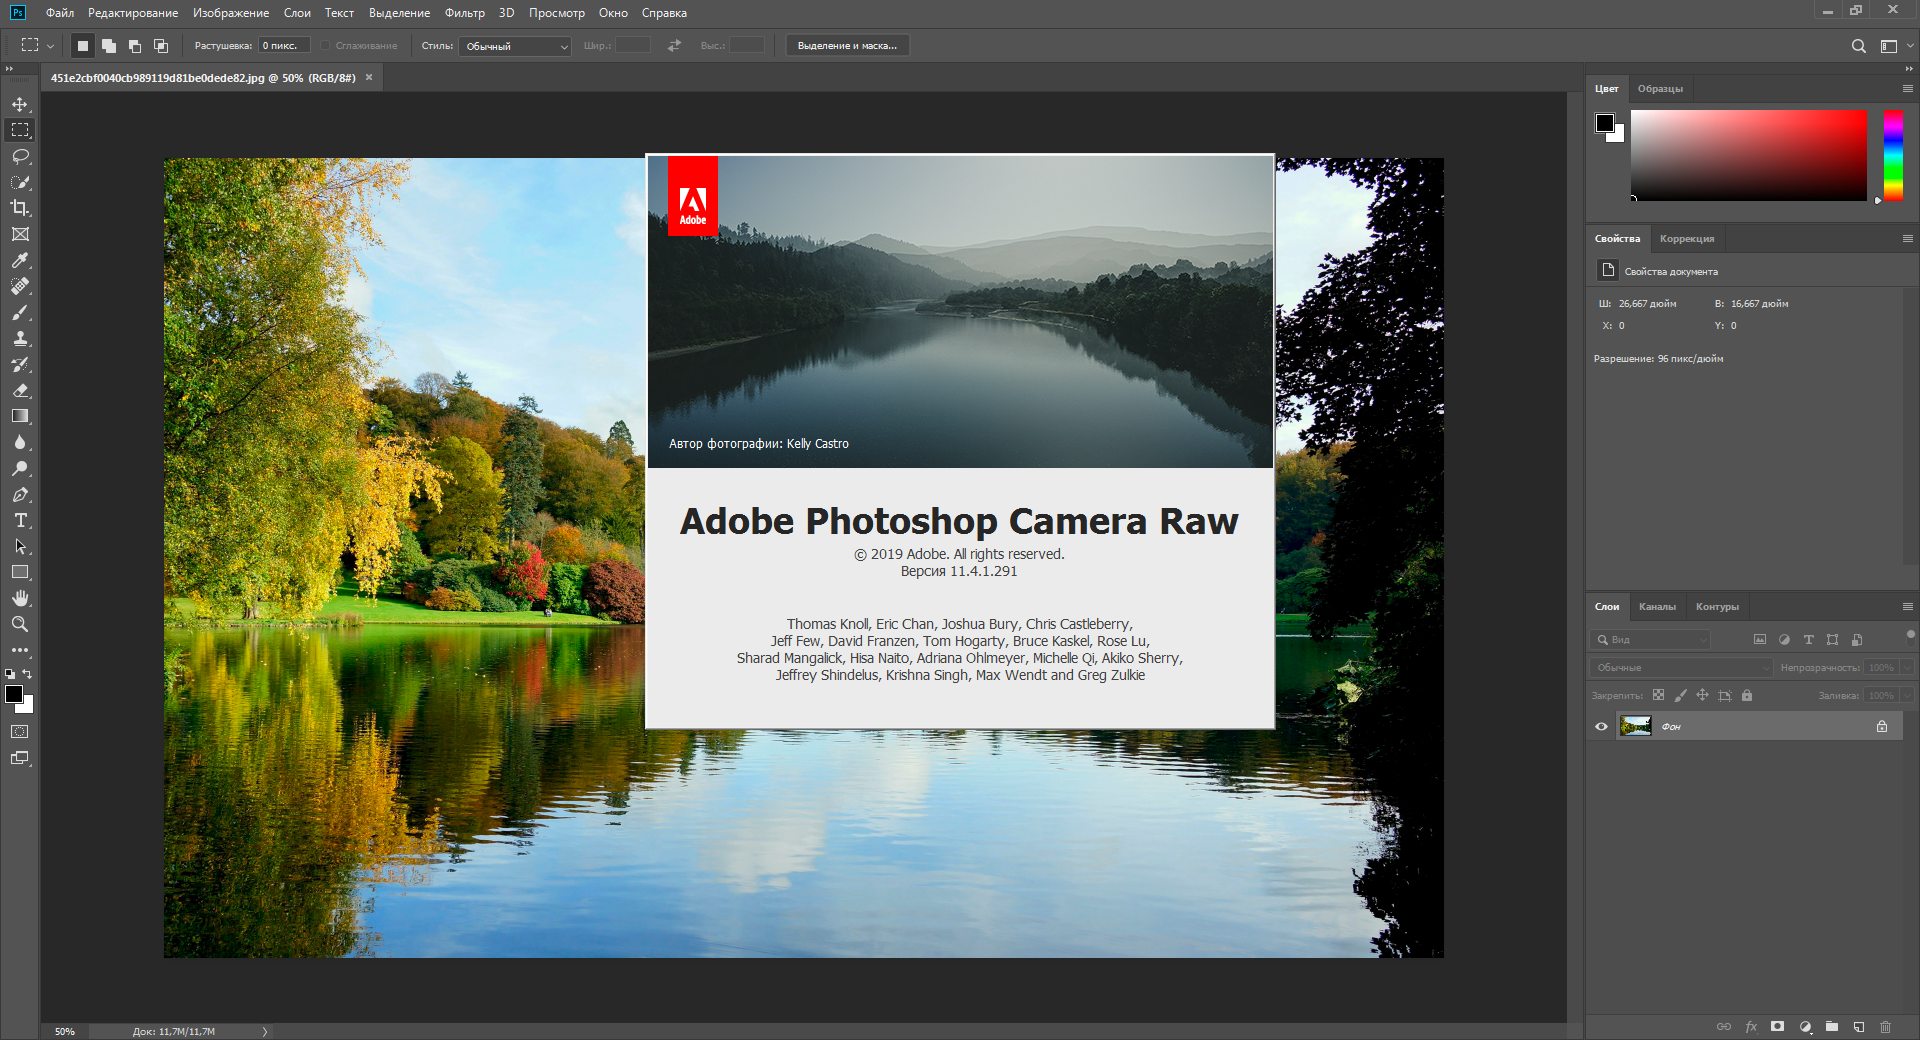Viewport: 1920px width, 1040px height.
Task: Select the Frame tool
Action: point(20,234)
